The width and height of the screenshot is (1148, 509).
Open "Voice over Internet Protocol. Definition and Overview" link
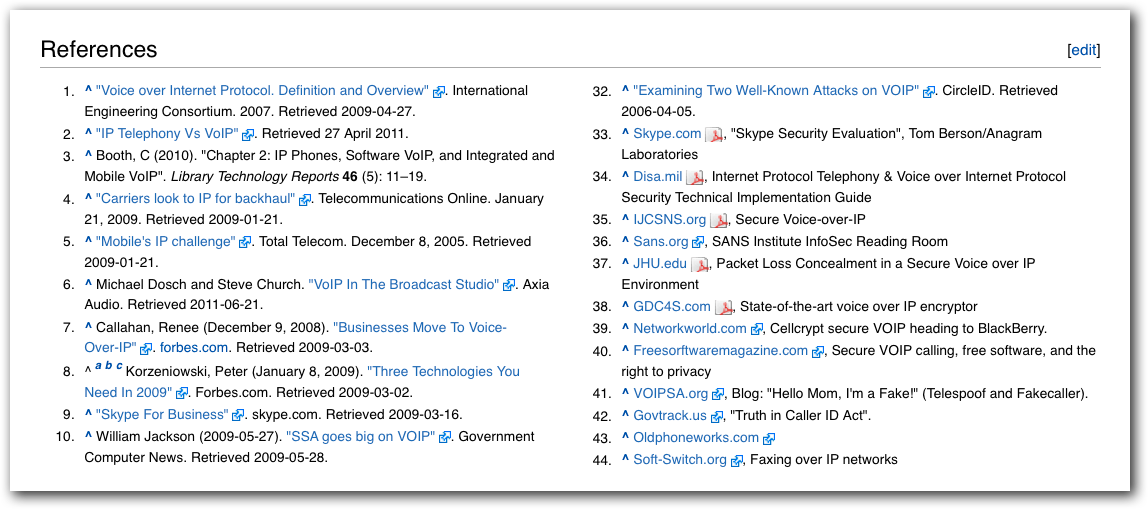[262, 91]
